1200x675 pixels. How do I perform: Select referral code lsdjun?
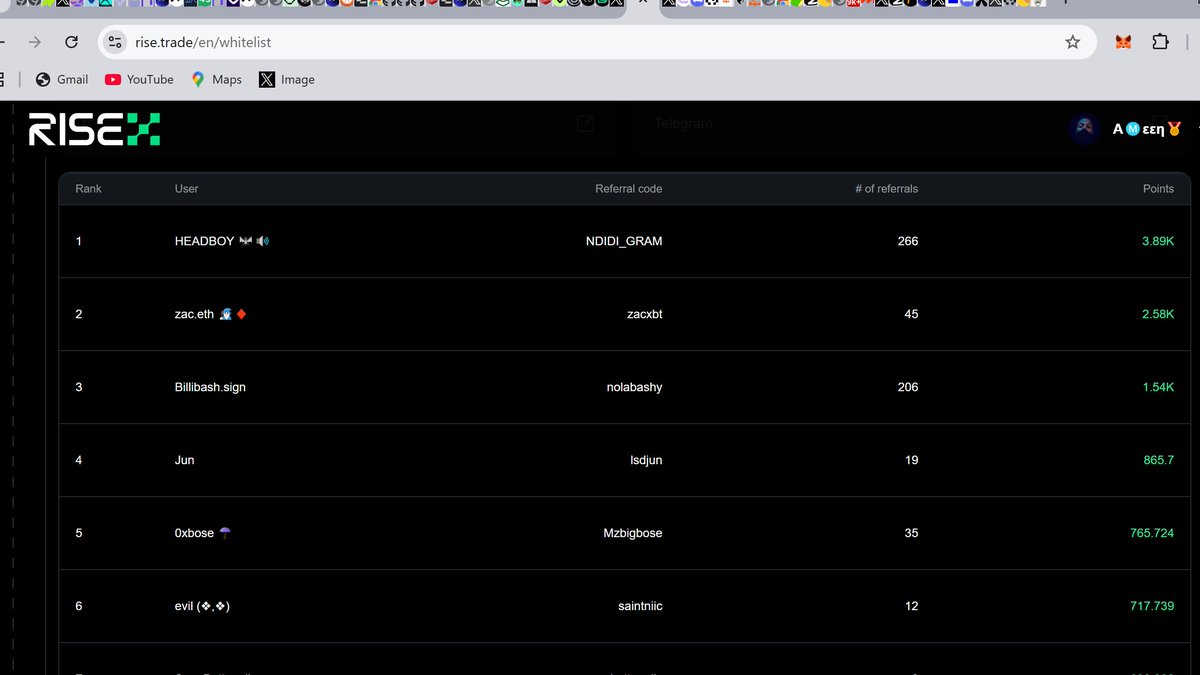click(x=646, y=460)
